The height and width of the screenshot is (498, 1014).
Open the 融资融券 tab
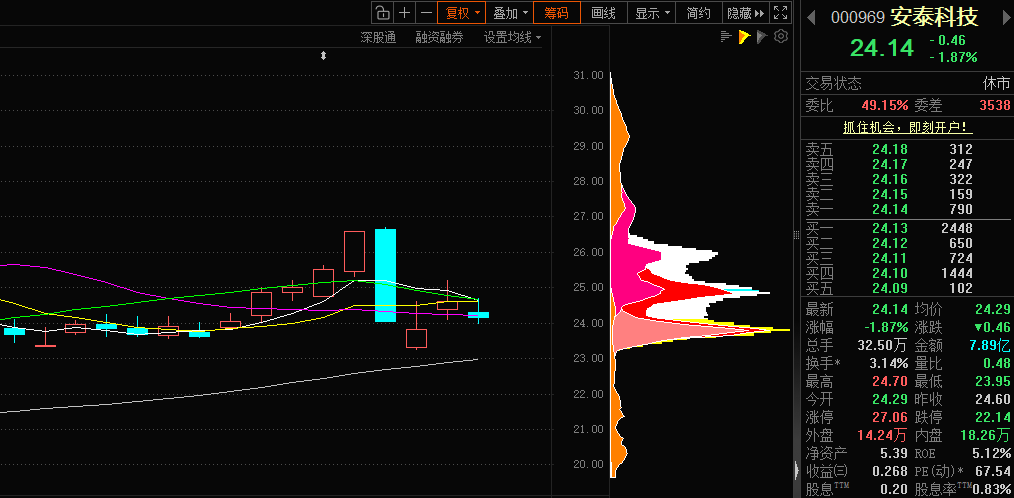[440, 38]
